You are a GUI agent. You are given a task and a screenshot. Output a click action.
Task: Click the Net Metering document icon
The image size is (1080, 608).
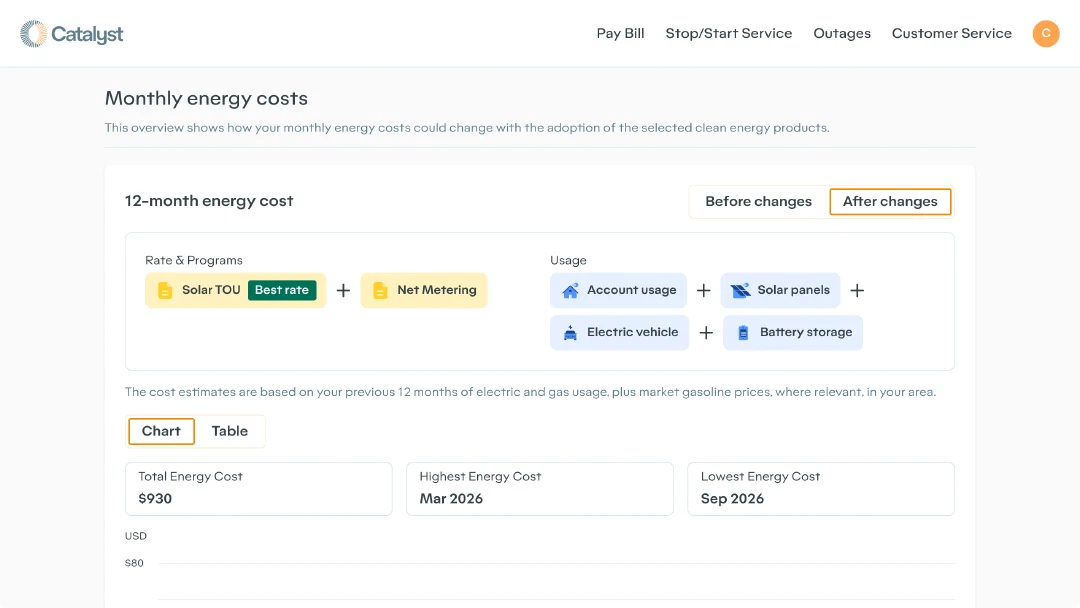pyautogui.click(x=380, y=291)
